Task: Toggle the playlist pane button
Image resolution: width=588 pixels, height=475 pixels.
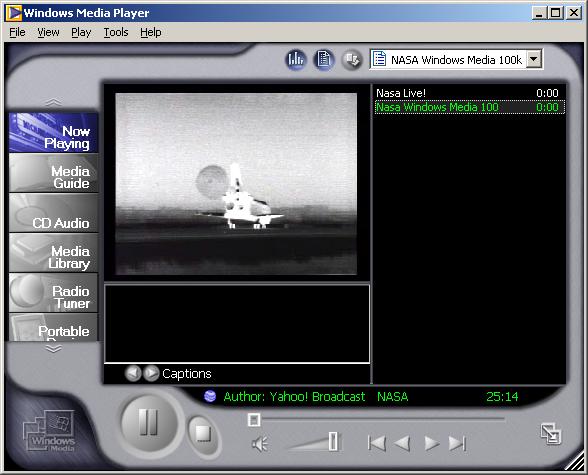Action: (324, 59)
